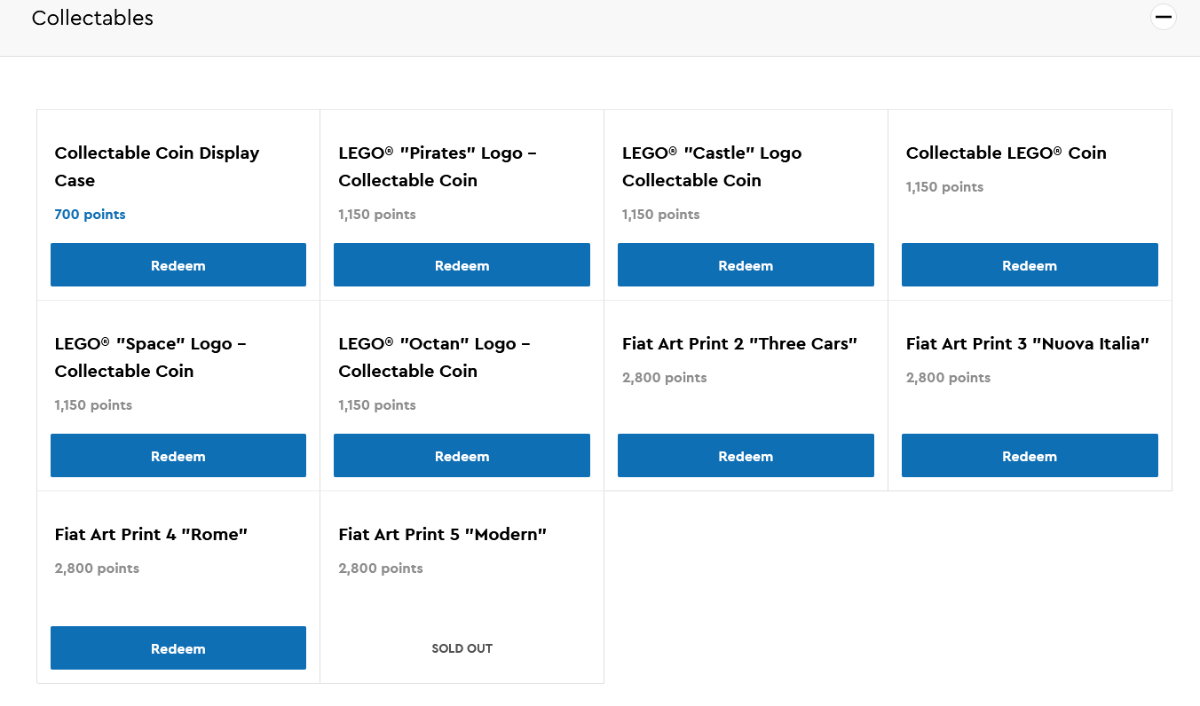The image size is (1200, 706).
Task: Click 1,150 points under the Space coin
Action: pos(93,405)
